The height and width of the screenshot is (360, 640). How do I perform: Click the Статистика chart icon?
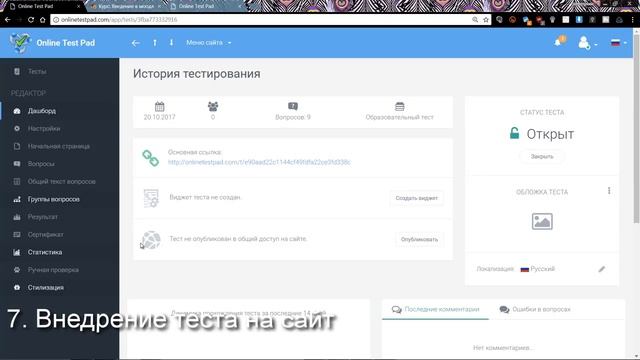17,252
